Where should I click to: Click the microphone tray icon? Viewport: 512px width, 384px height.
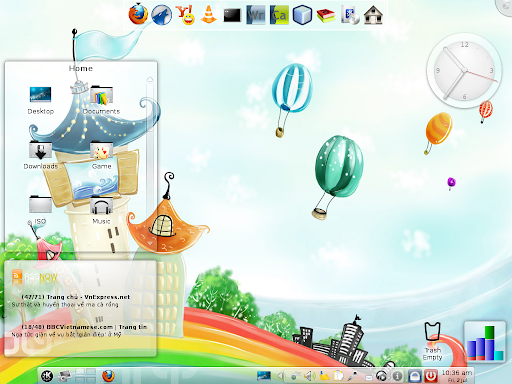[x=353, y=376]
